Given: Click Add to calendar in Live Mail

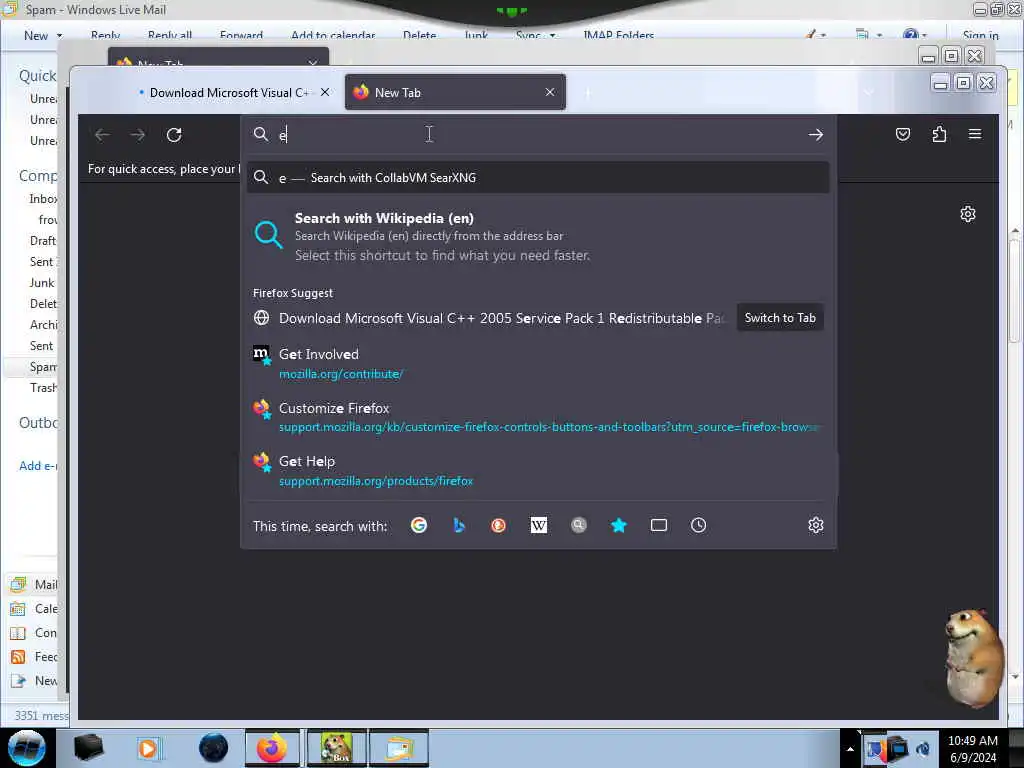Looking at the screenshot, I should coord(333,35).
